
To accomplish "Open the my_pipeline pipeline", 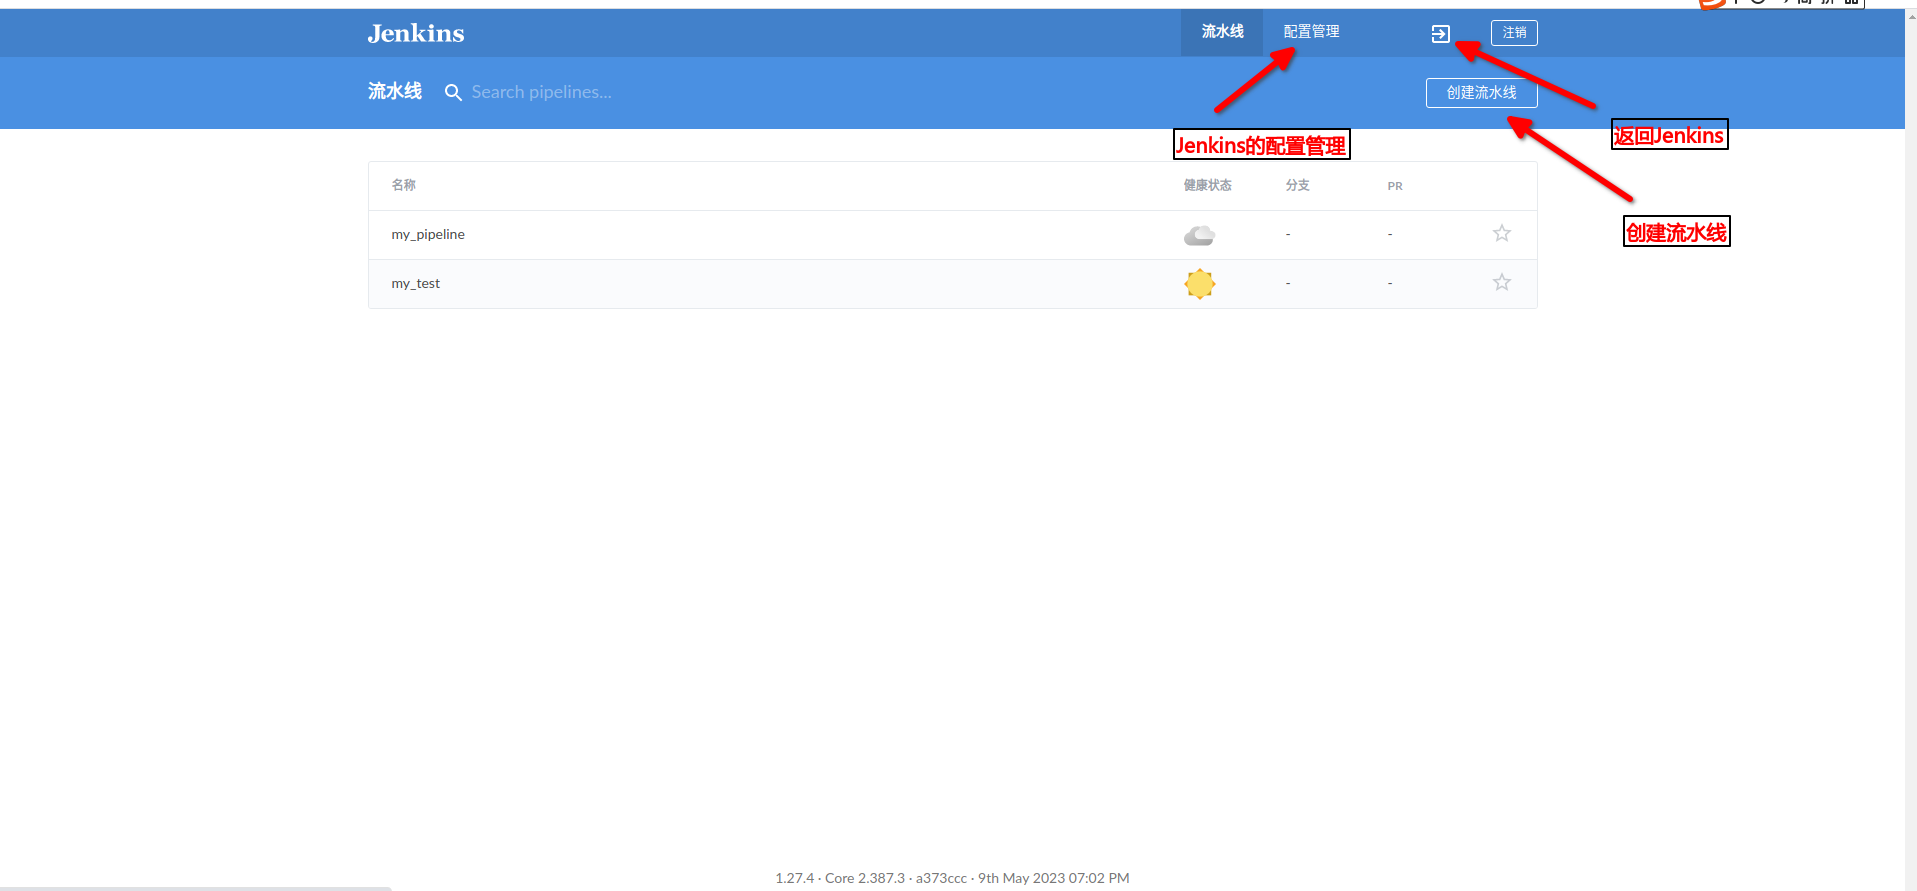I will [x=428, y=235].
